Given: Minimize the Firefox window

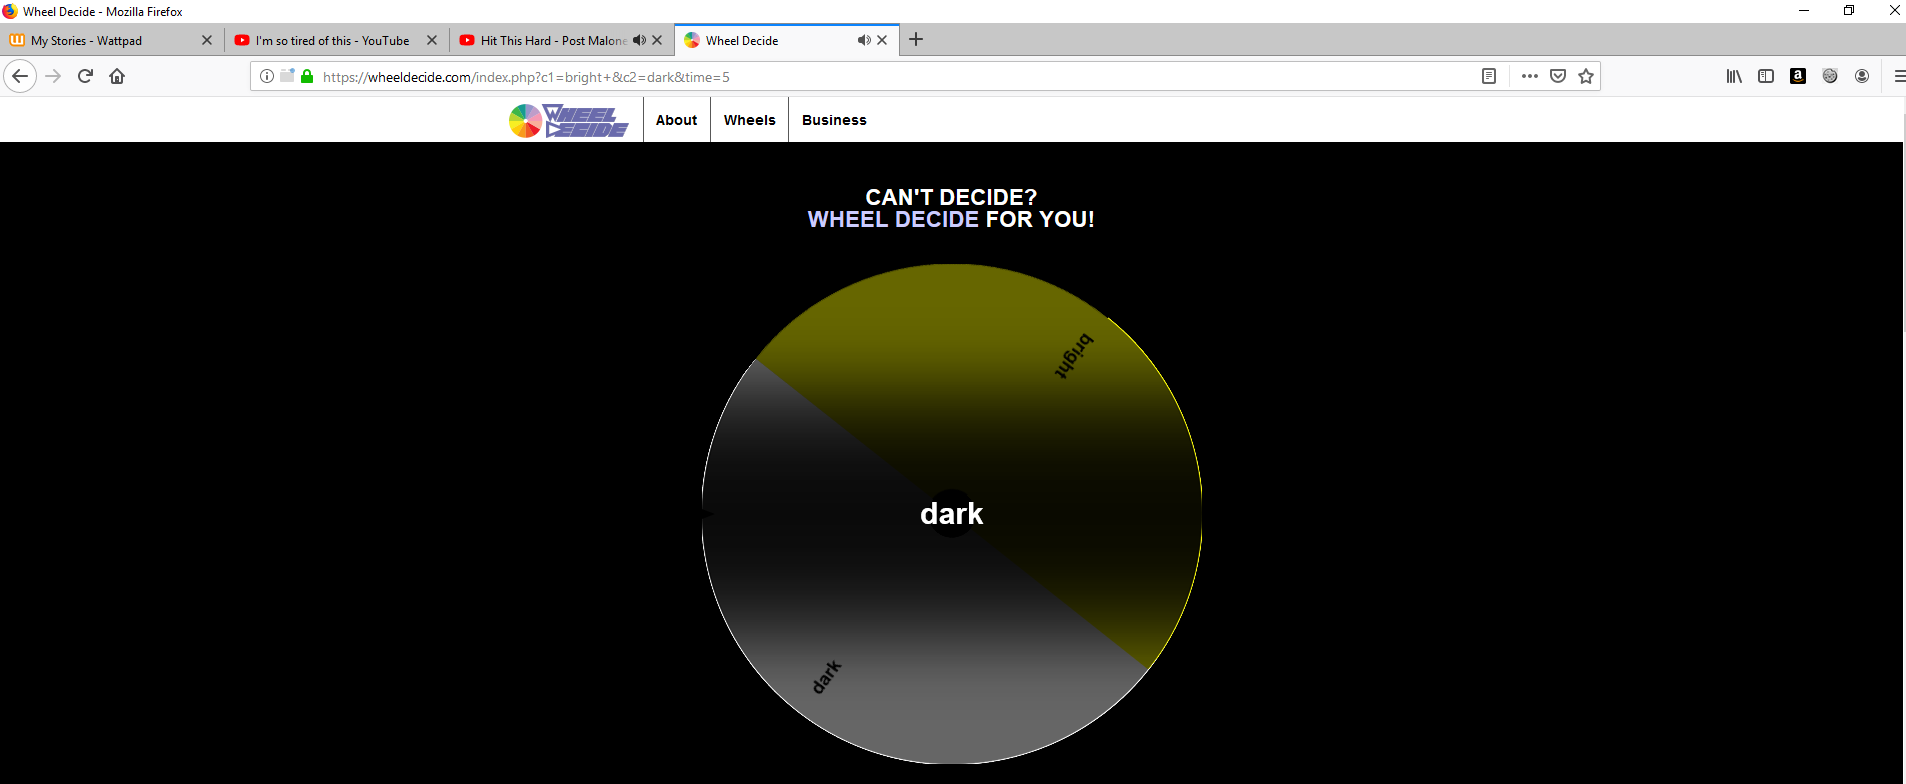Looking at the screenshot, I should coord(1804,11).
